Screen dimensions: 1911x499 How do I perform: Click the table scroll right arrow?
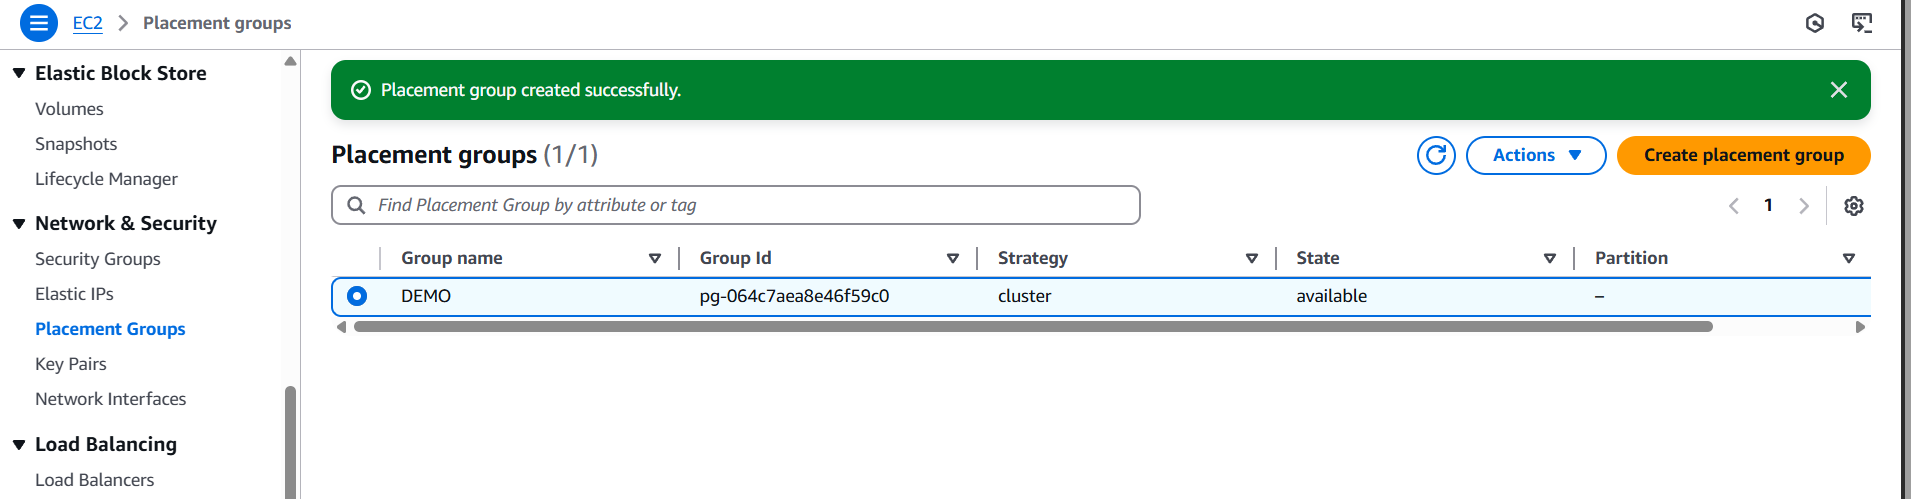(x=1860, y=327)
